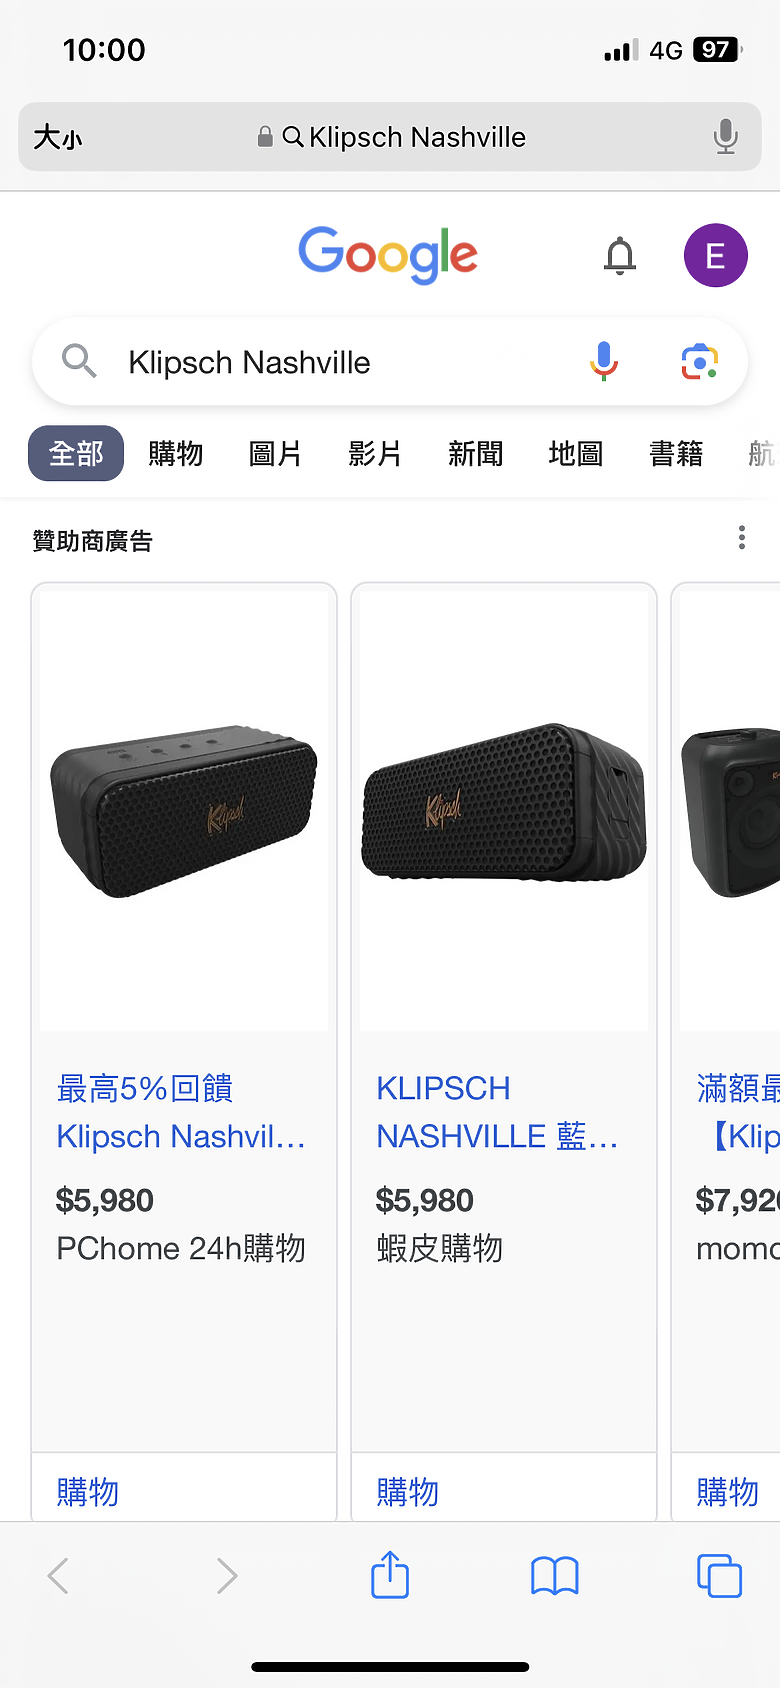Show Safari open tabs overview
This screenshot has width=780, height=1688.
click(719, 1576)
